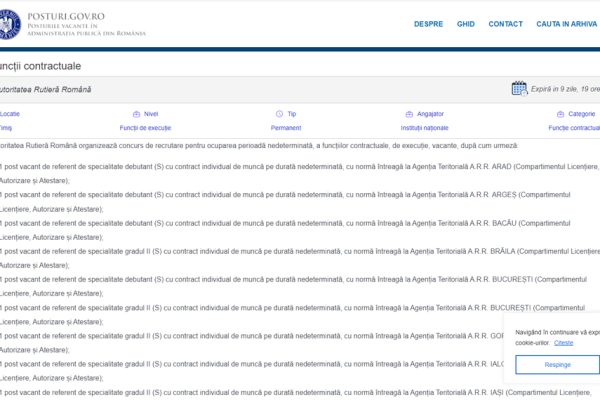Click the briefcase icon next to Angajator
Viewport: 600px width, 400px height.
(x=409, y=114)
